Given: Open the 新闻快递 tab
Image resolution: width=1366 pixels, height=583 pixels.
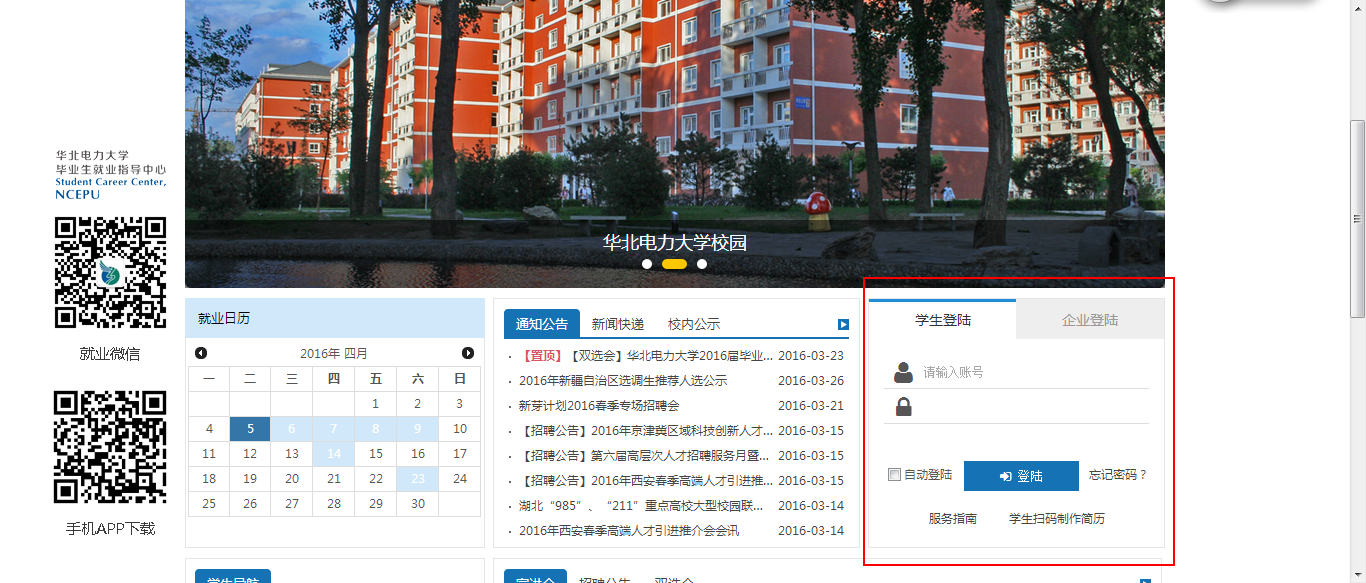Looking at the screenshot, I should point(617,324).
